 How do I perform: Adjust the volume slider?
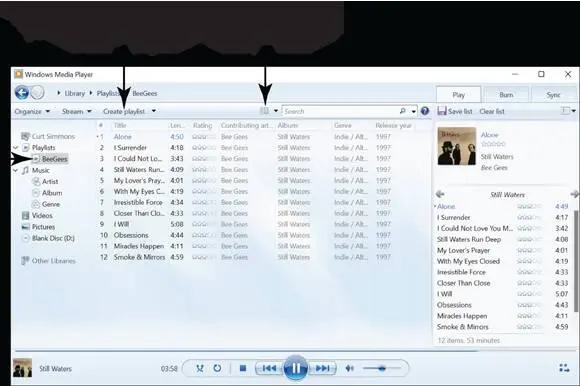382,368
